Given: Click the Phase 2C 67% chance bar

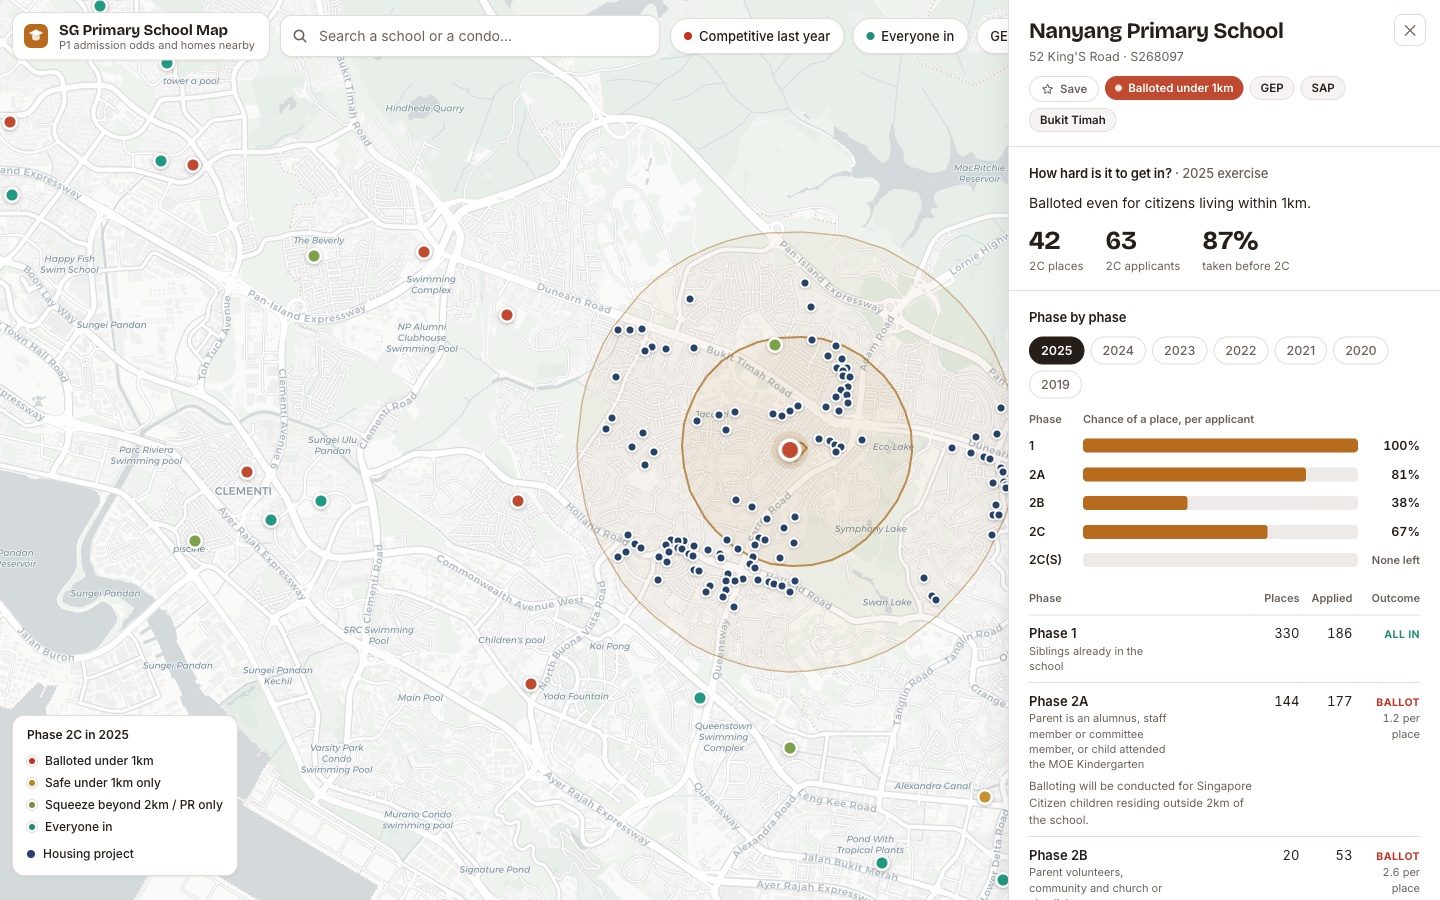Looking at the screenshot, I should [x=1220, y=532].
